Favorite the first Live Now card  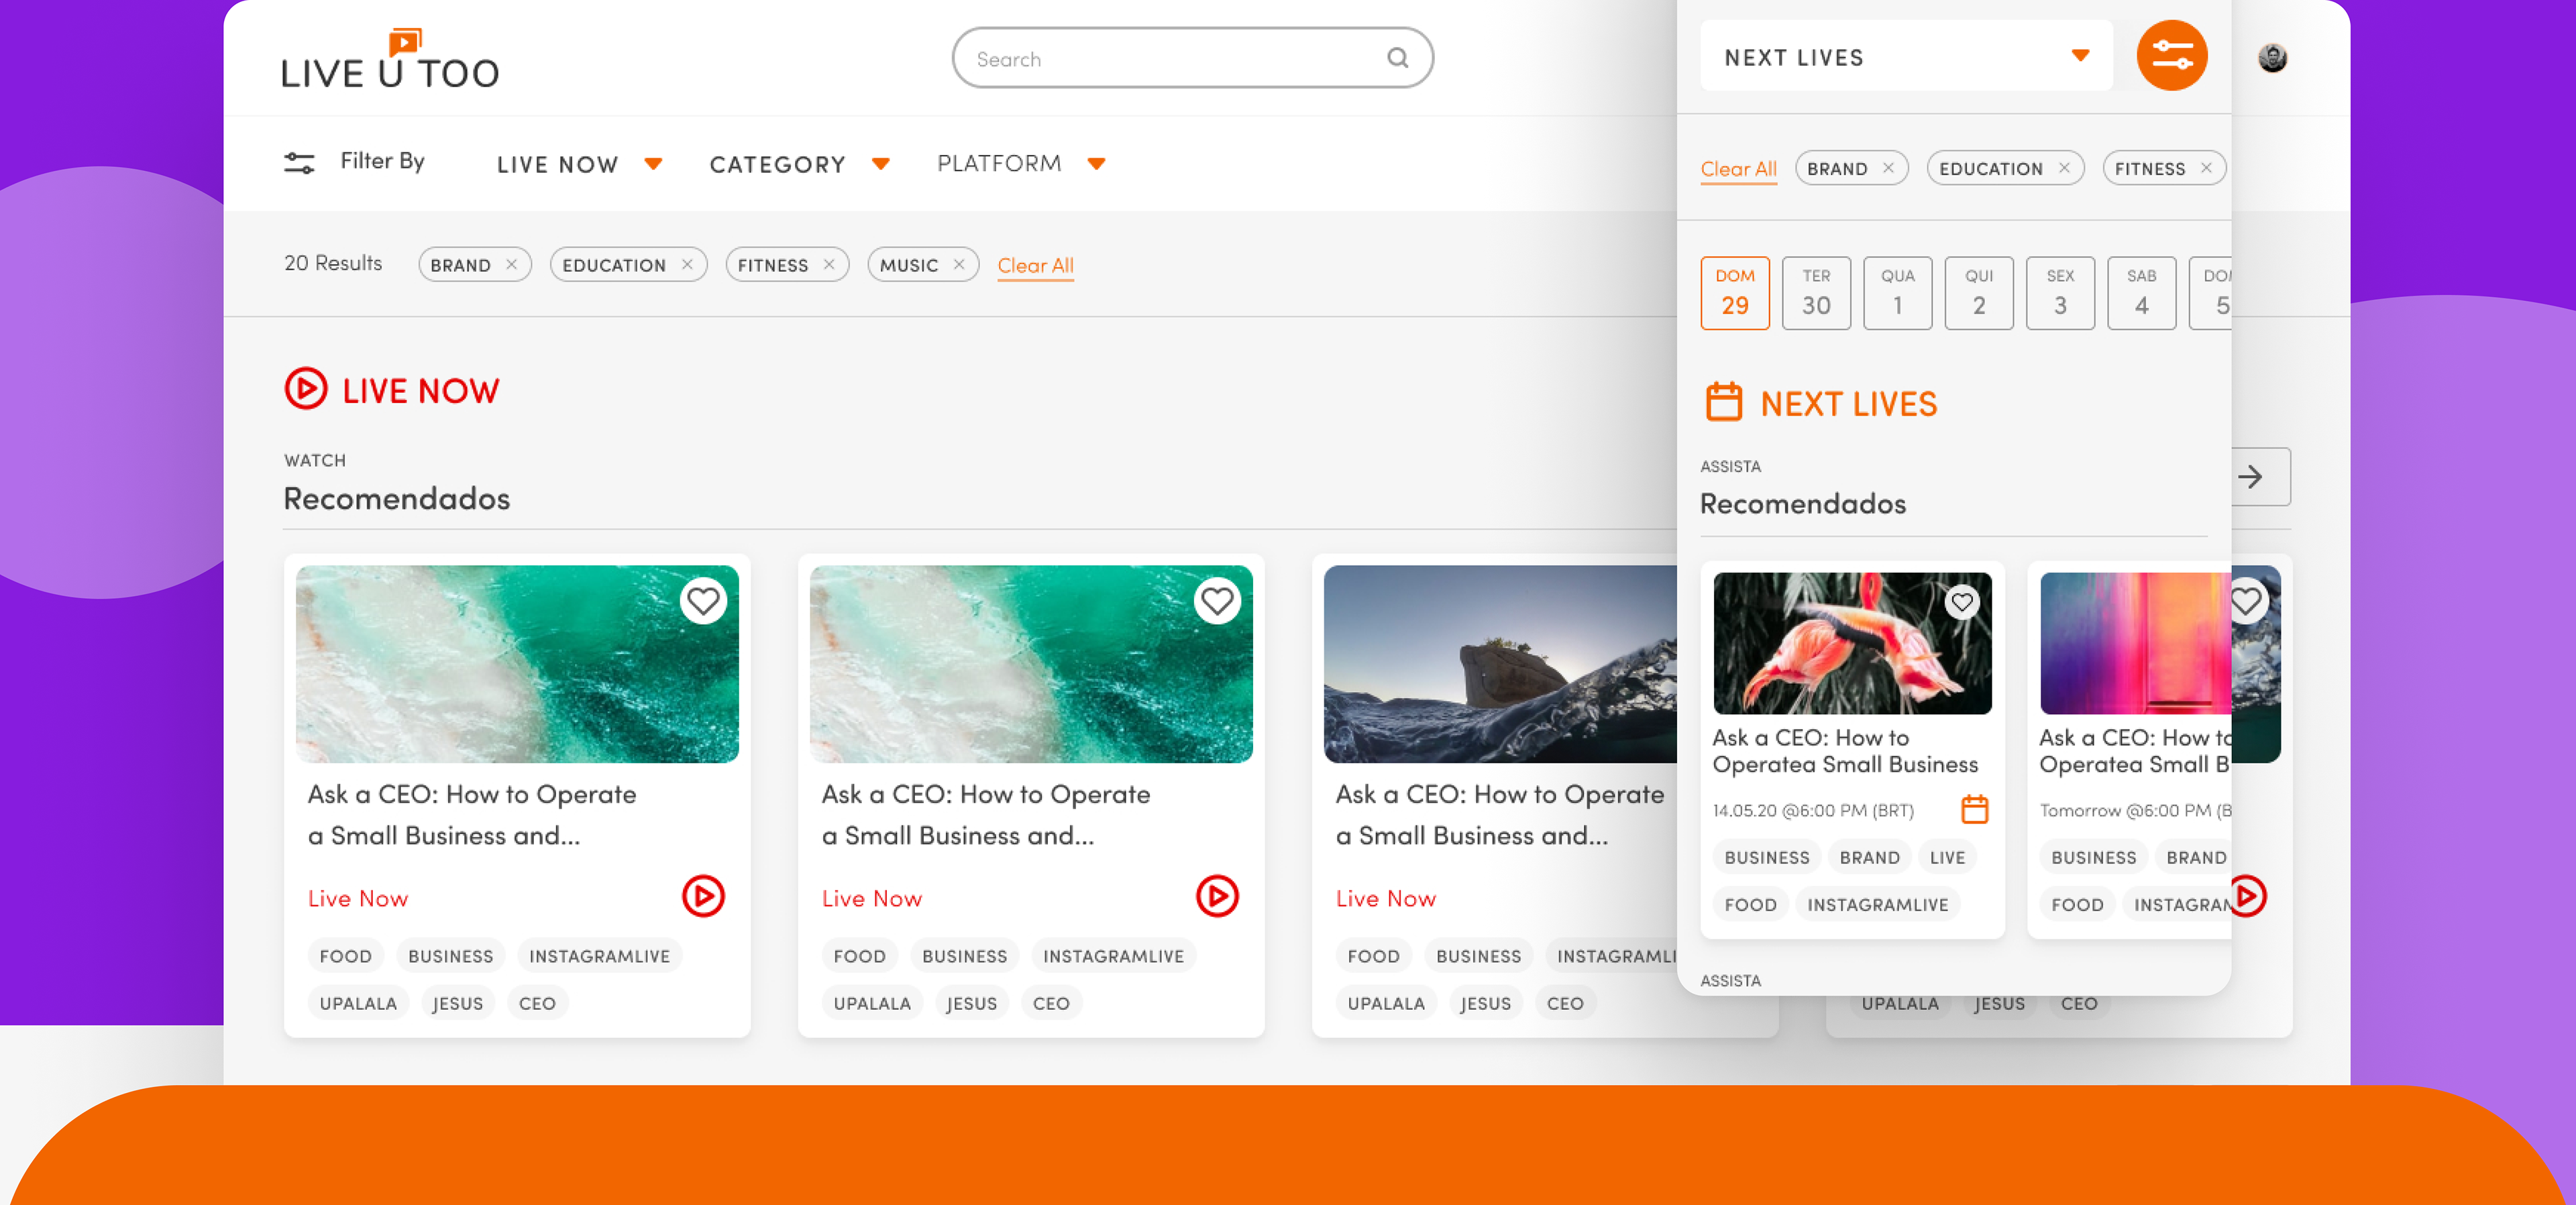703,601
